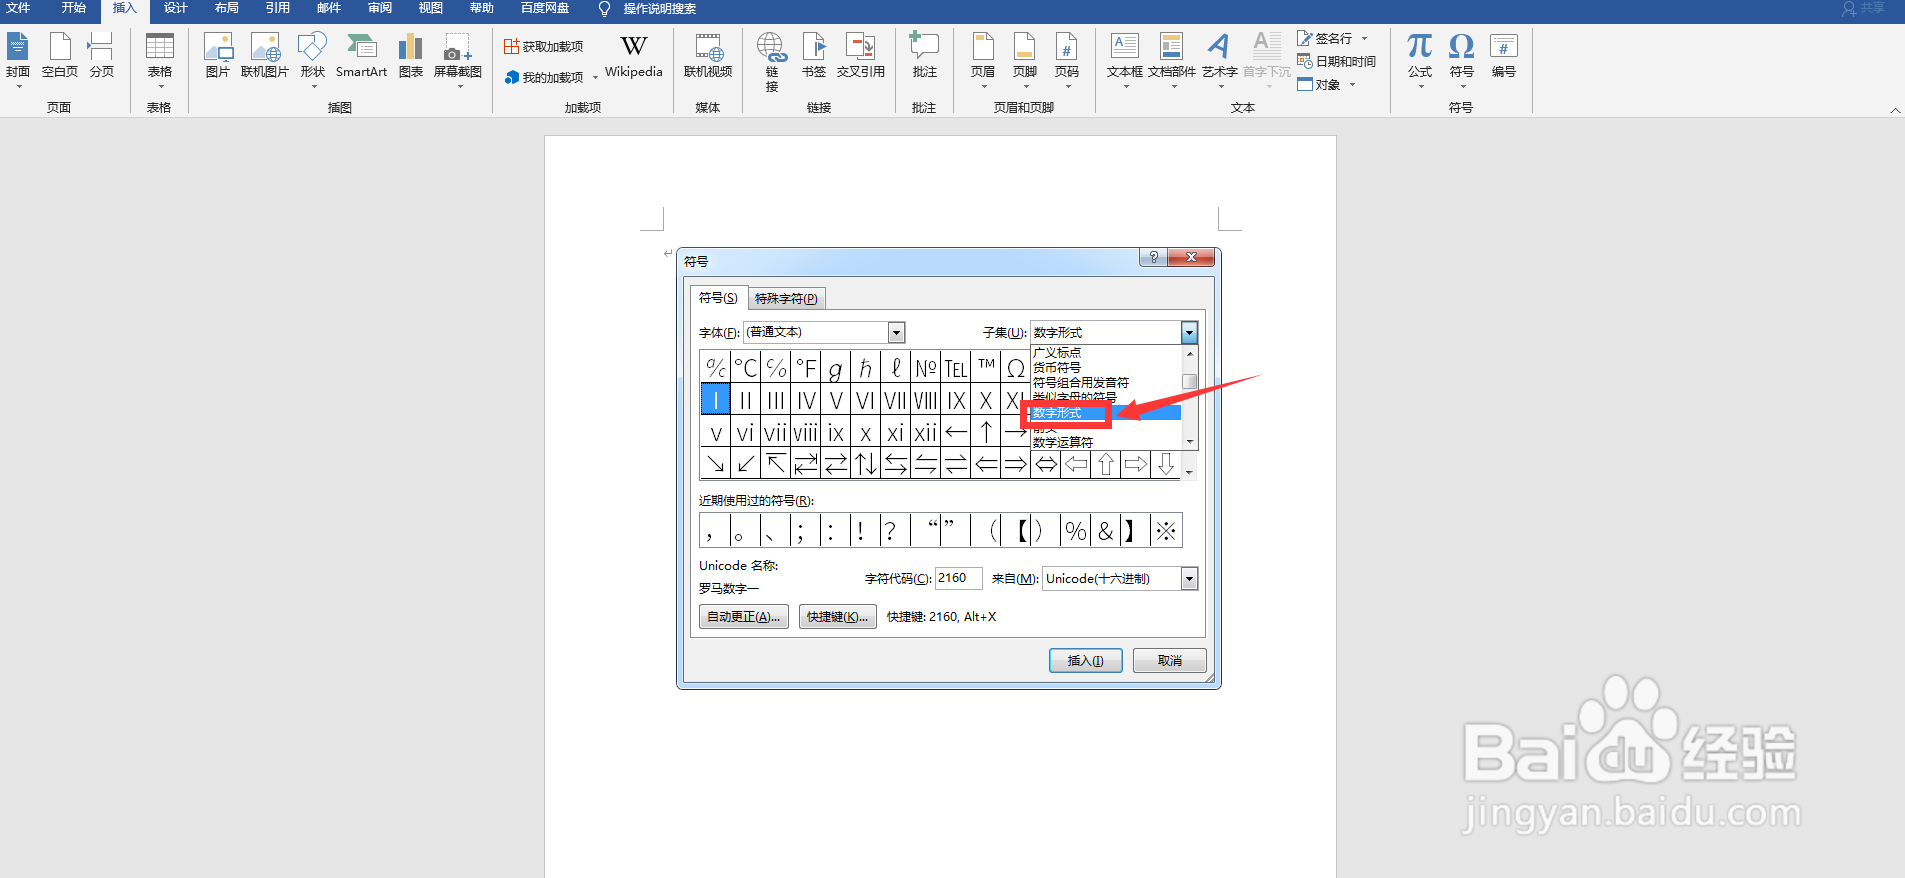Switch to 布局 ribbon tab
1905x878 pixels.
click(227, 8)
